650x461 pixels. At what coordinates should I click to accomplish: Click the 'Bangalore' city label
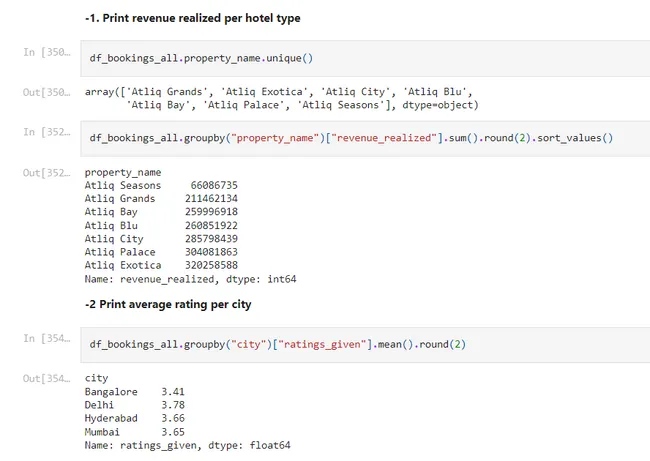point(111,392)
